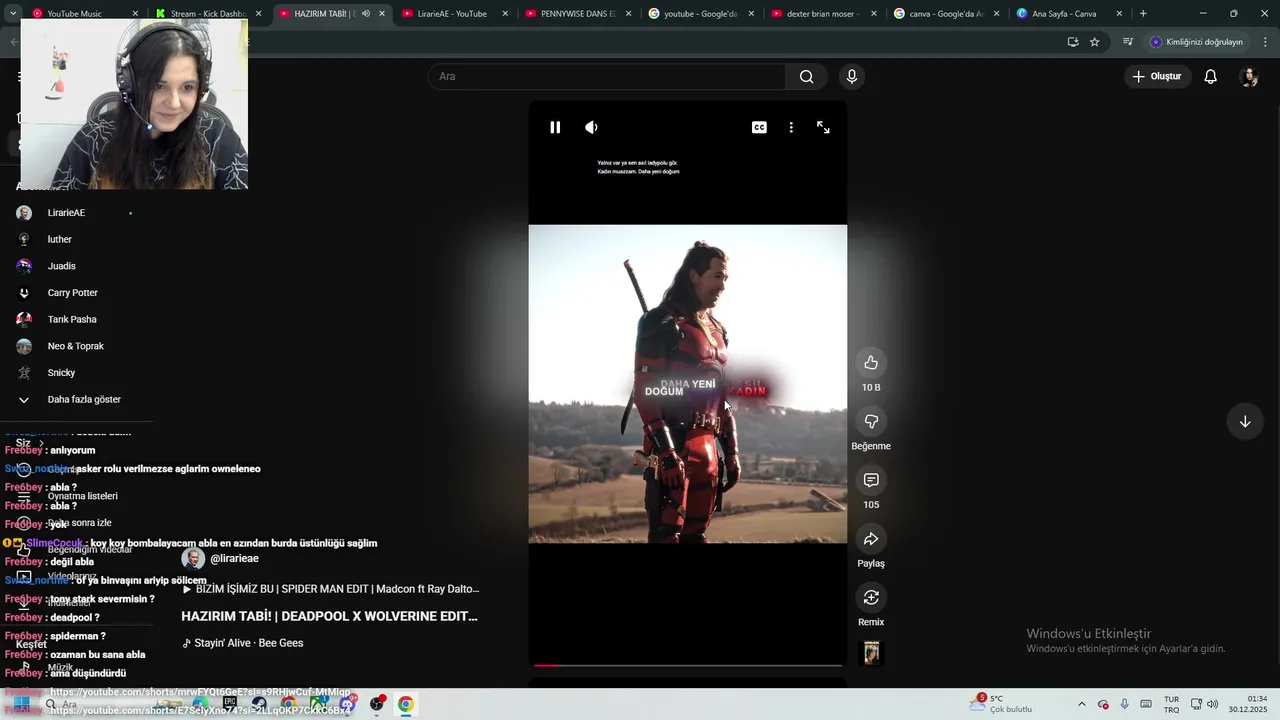Open the media controls icon in Chrome toolbar
This screenshot has width=1280, height=720.
1128,42
